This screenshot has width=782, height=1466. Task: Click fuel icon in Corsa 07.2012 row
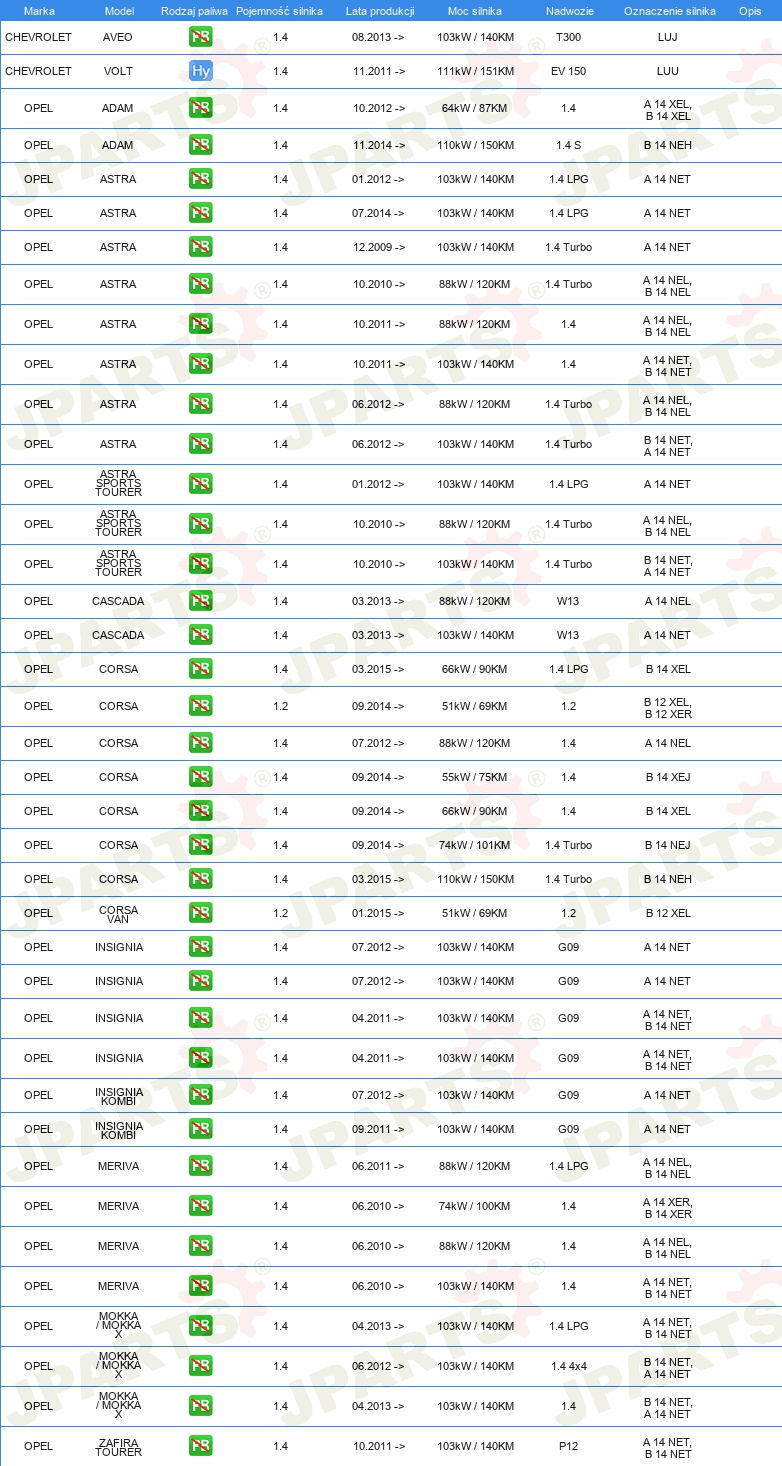(201, 743)
